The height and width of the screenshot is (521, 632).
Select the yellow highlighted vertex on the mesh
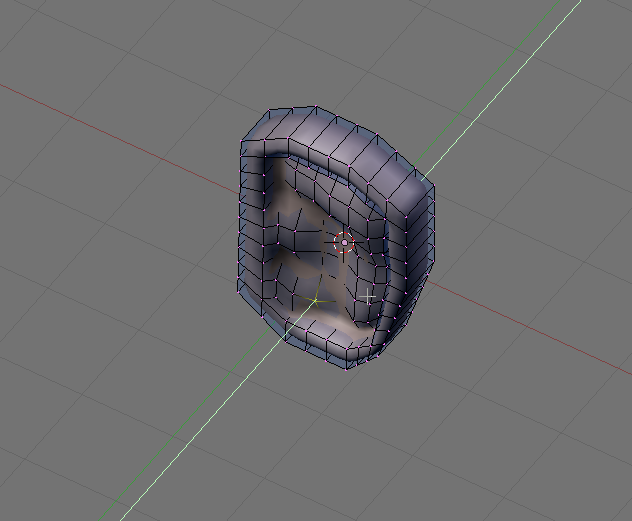pos(316,301)
